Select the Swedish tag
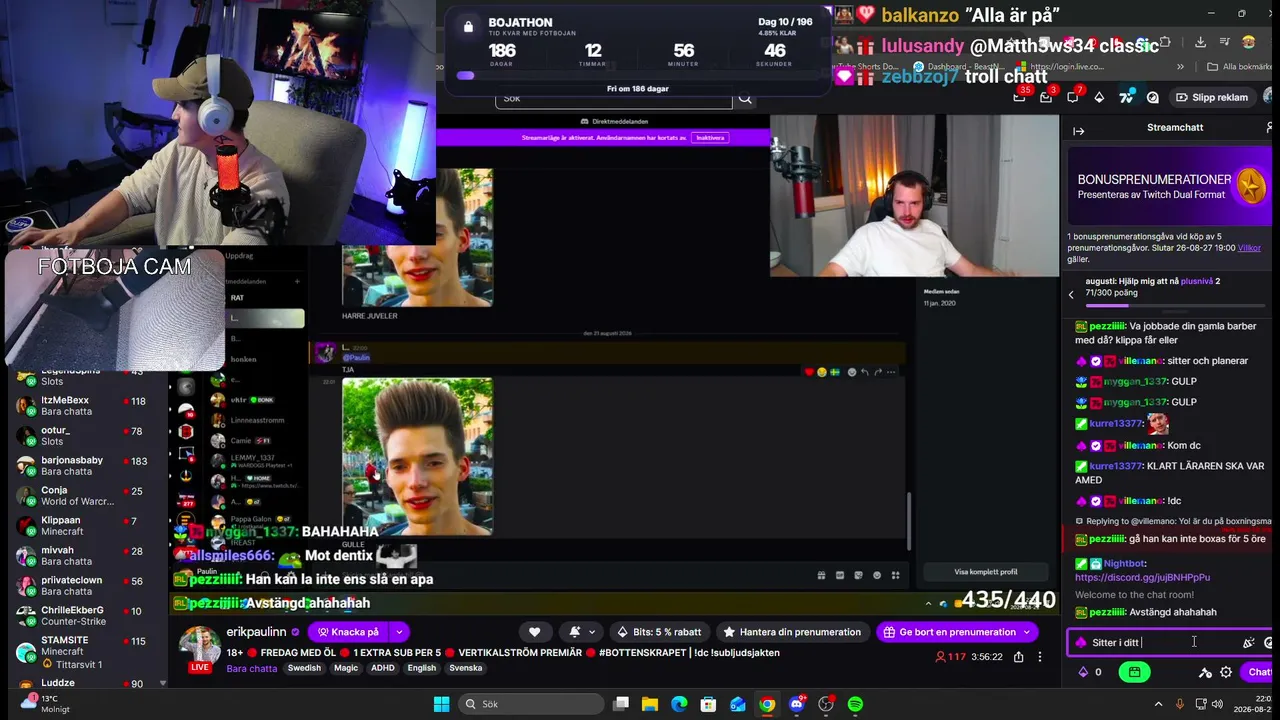The height and width of the screenshot is (720, 1280). click(x=304, y=668)
